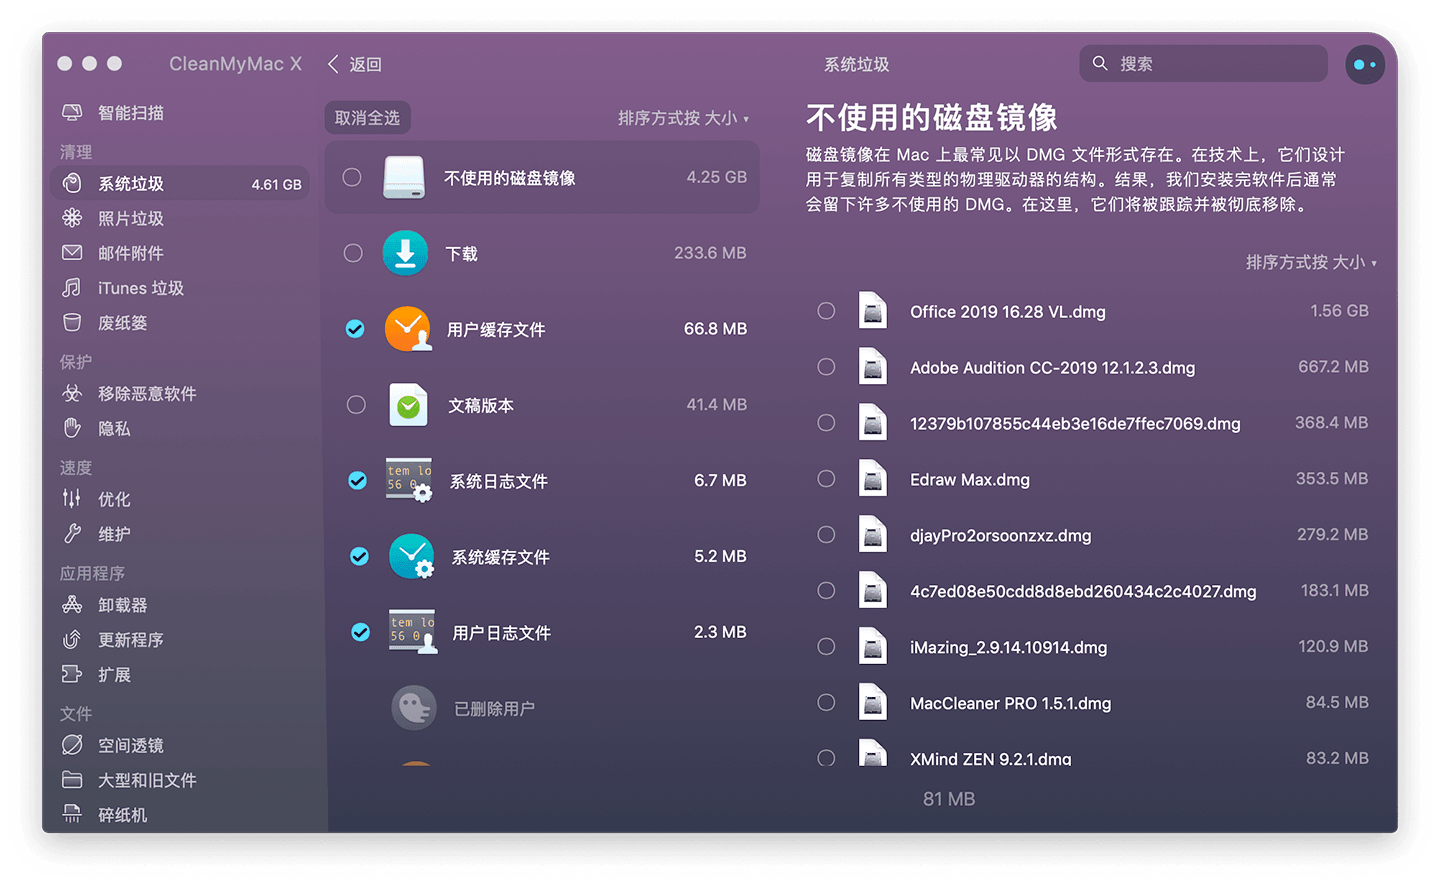The image size is (1440, 885).
Task: Click the 系统垃圾 title in toolbar
Action: [856, 64]
